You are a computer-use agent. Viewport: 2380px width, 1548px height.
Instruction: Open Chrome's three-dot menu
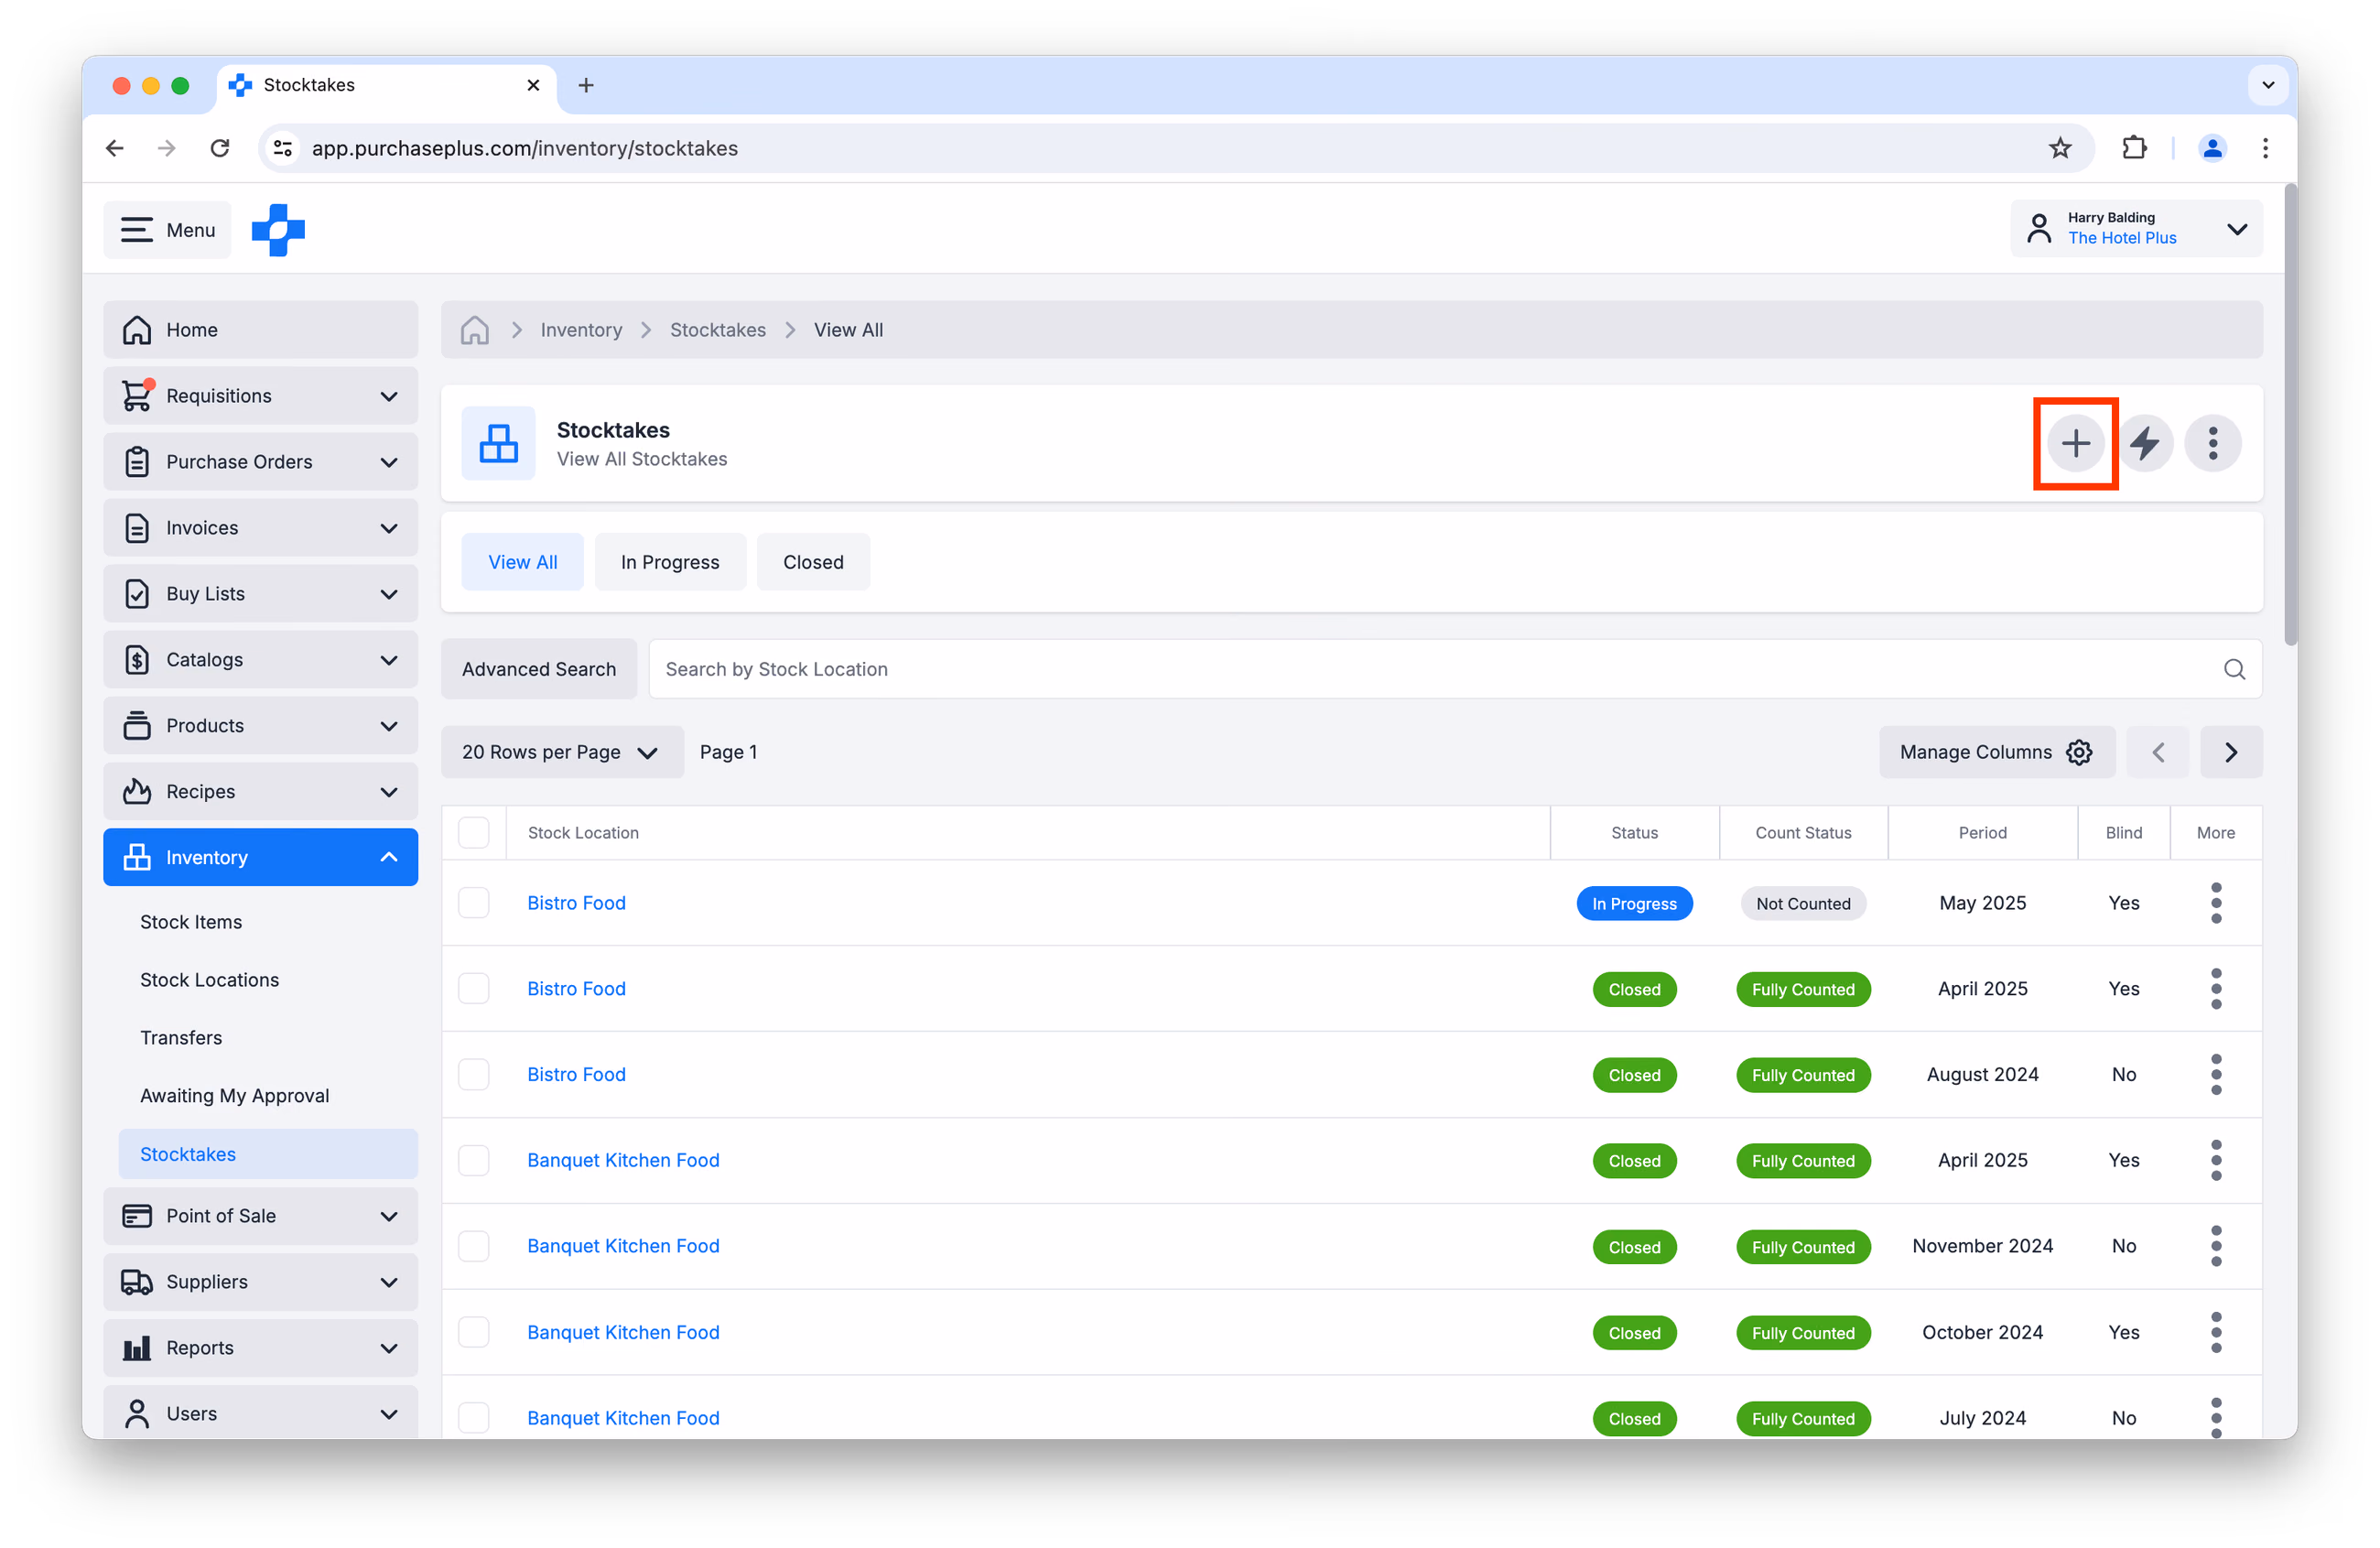(2265, 148)
